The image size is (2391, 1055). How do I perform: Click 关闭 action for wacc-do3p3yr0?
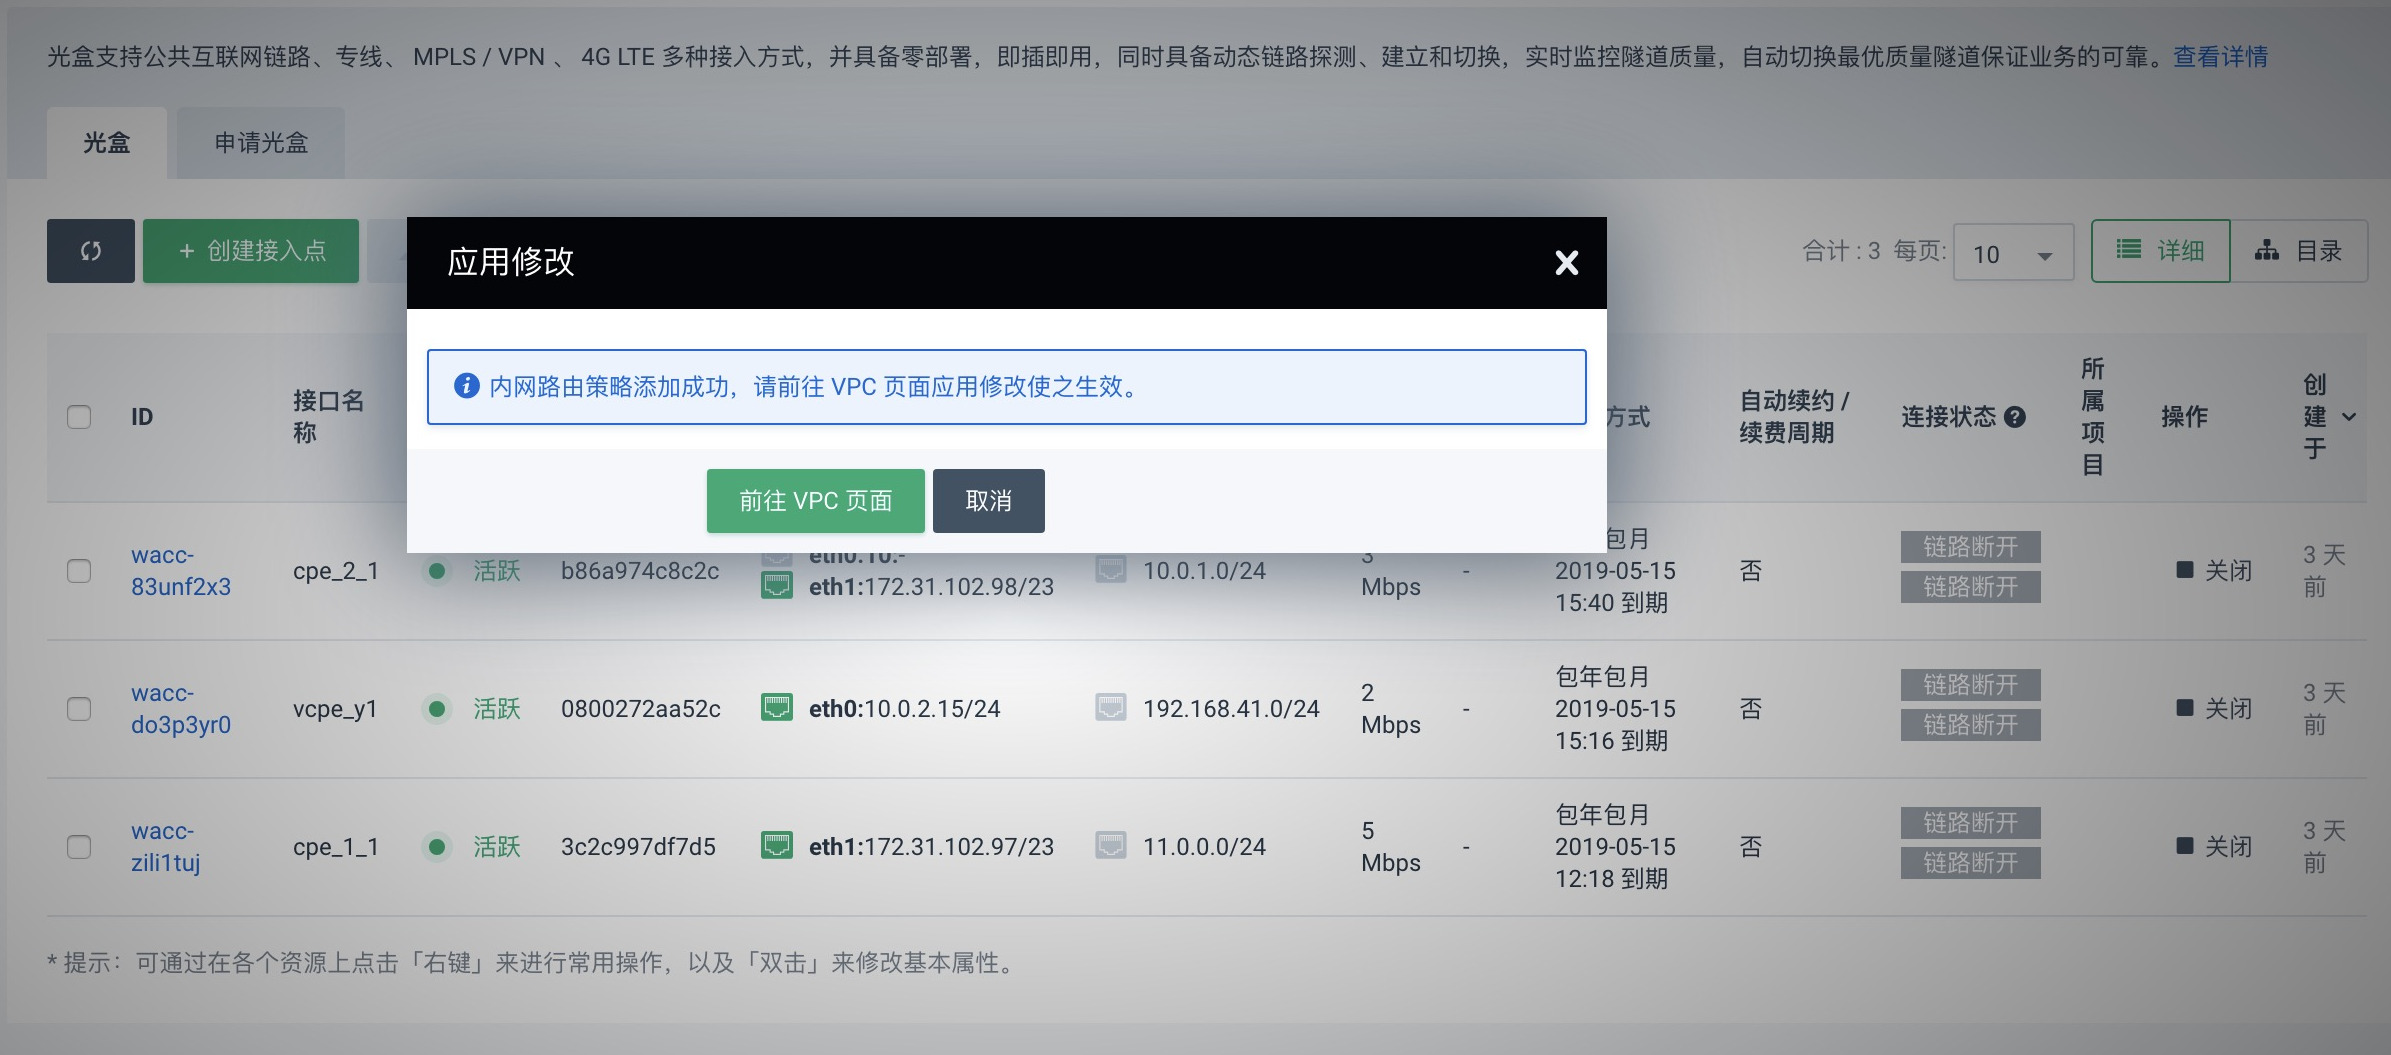point(2214,709)
